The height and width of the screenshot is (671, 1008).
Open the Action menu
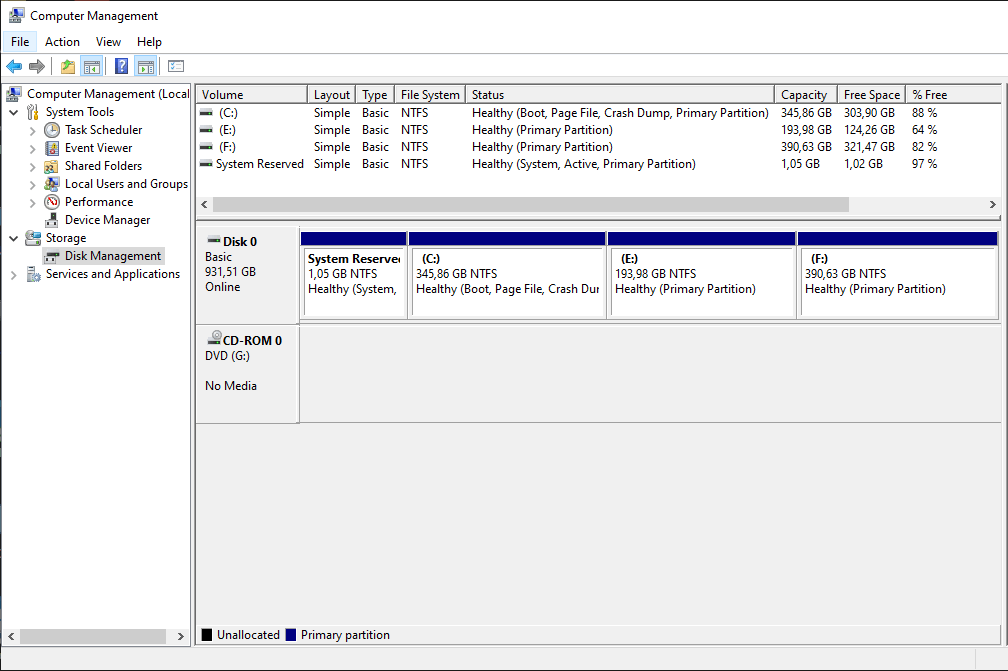click(62, 42)
